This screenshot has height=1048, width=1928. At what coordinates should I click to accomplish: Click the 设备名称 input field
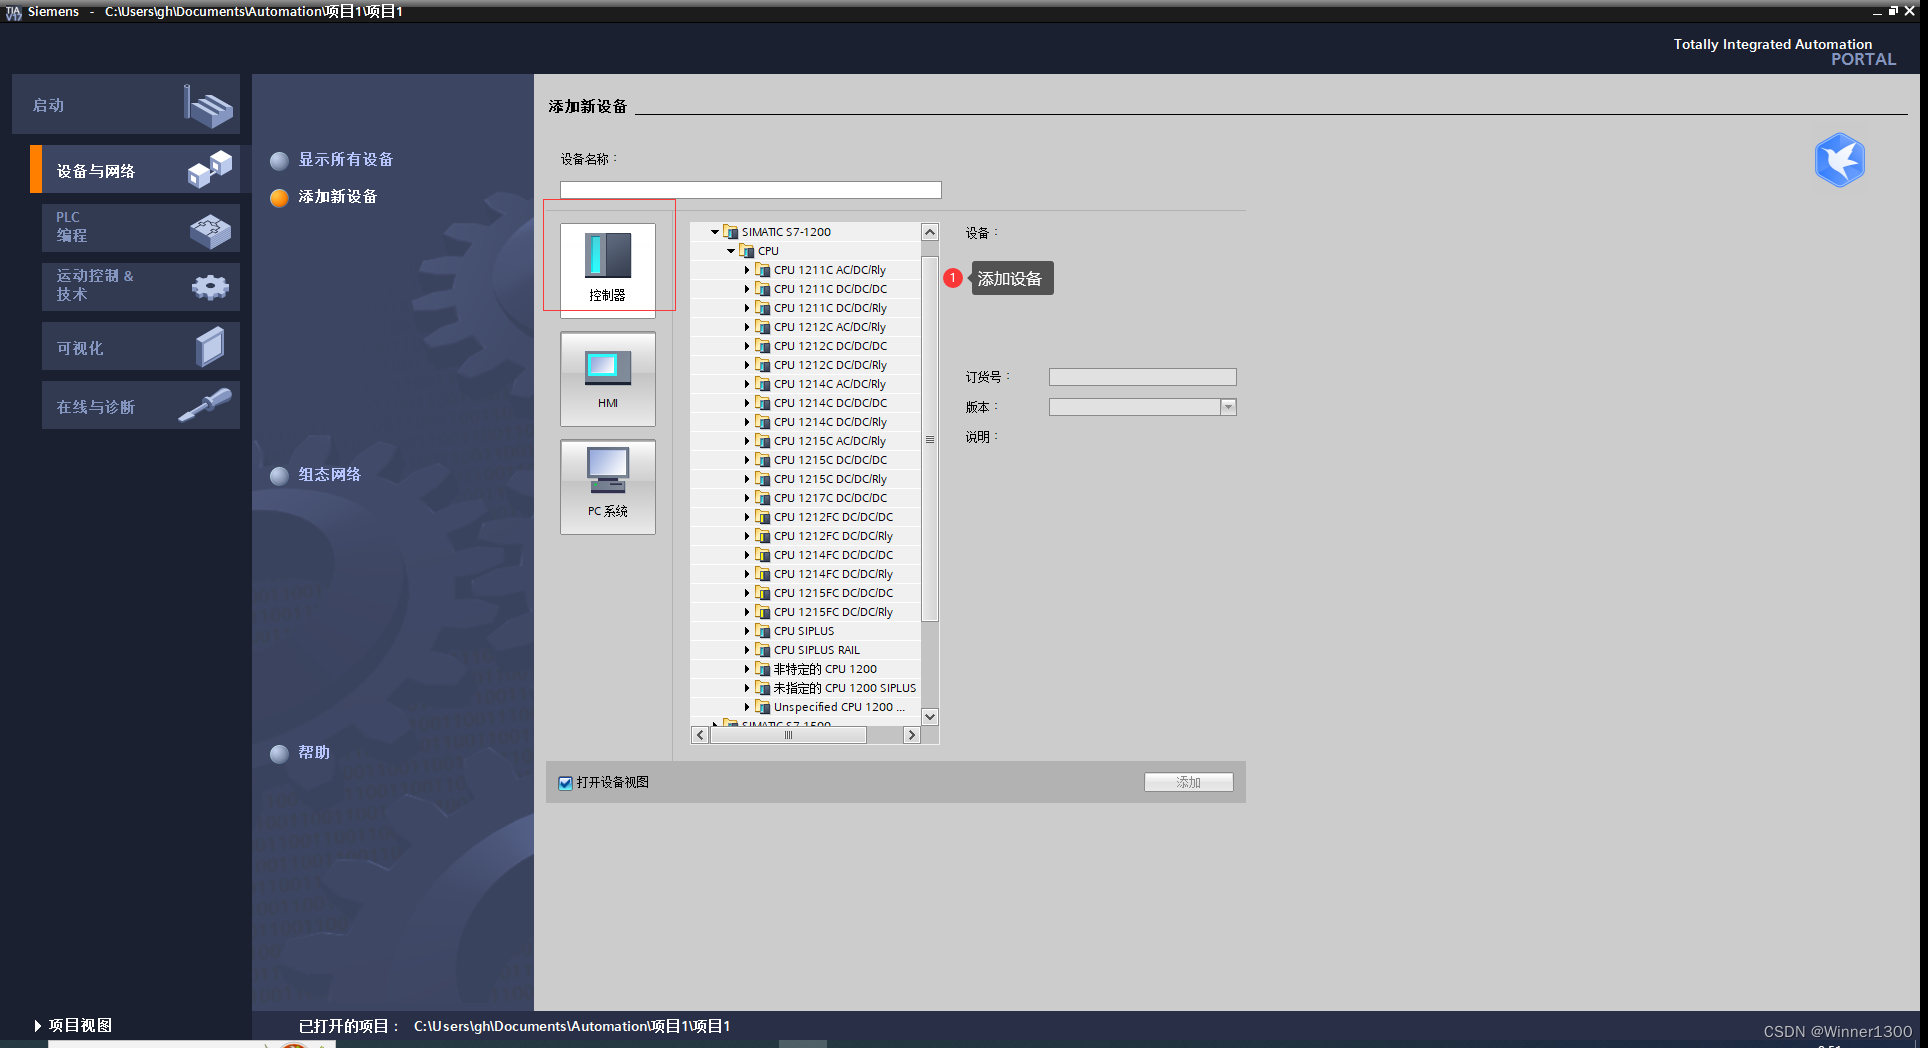(751, 190)
